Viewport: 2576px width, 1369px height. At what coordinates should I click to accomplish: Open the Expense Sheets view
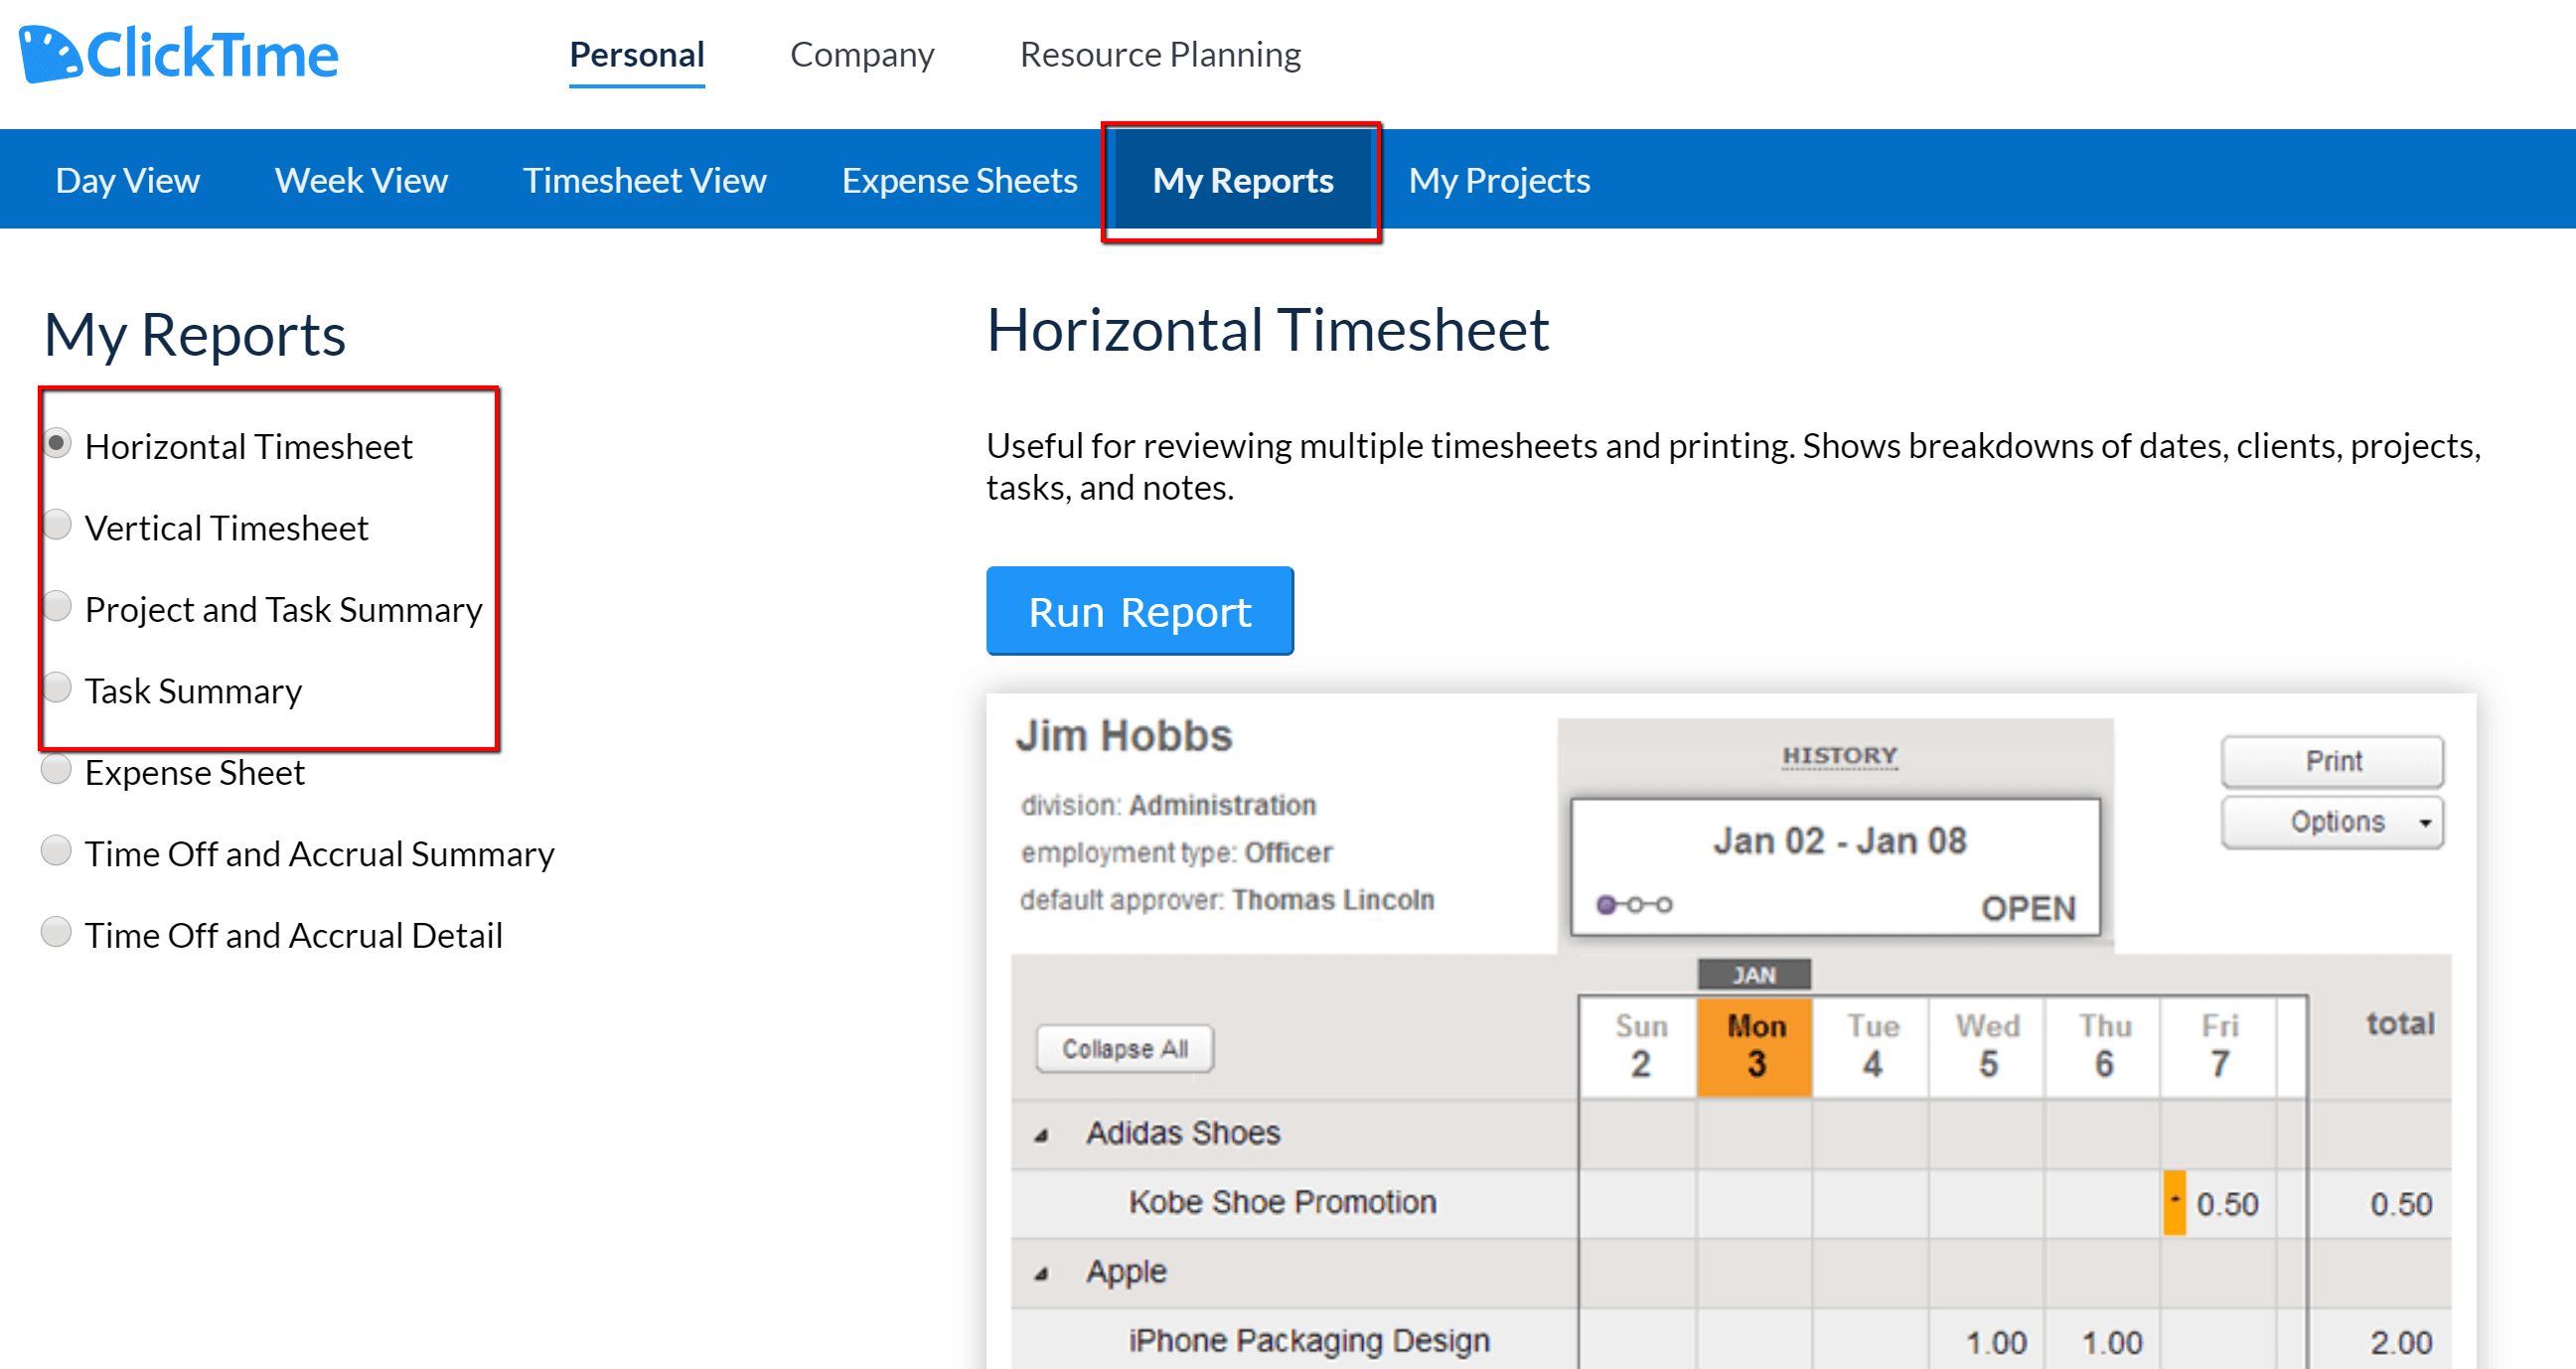click(959, 181)
